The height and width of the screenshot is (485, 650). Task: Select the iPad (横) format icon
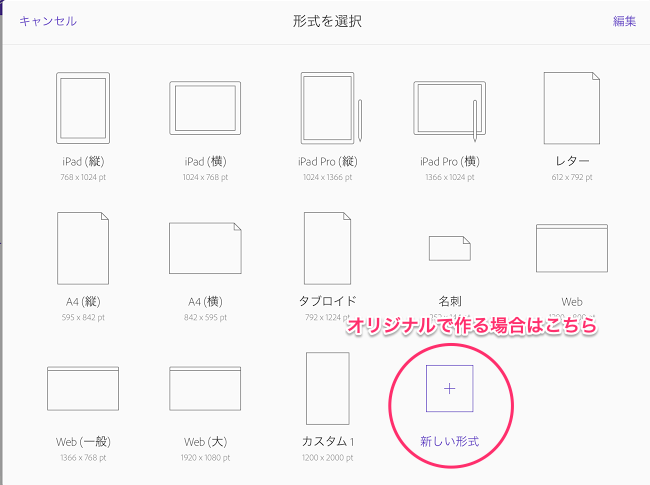tap(205, 108)
